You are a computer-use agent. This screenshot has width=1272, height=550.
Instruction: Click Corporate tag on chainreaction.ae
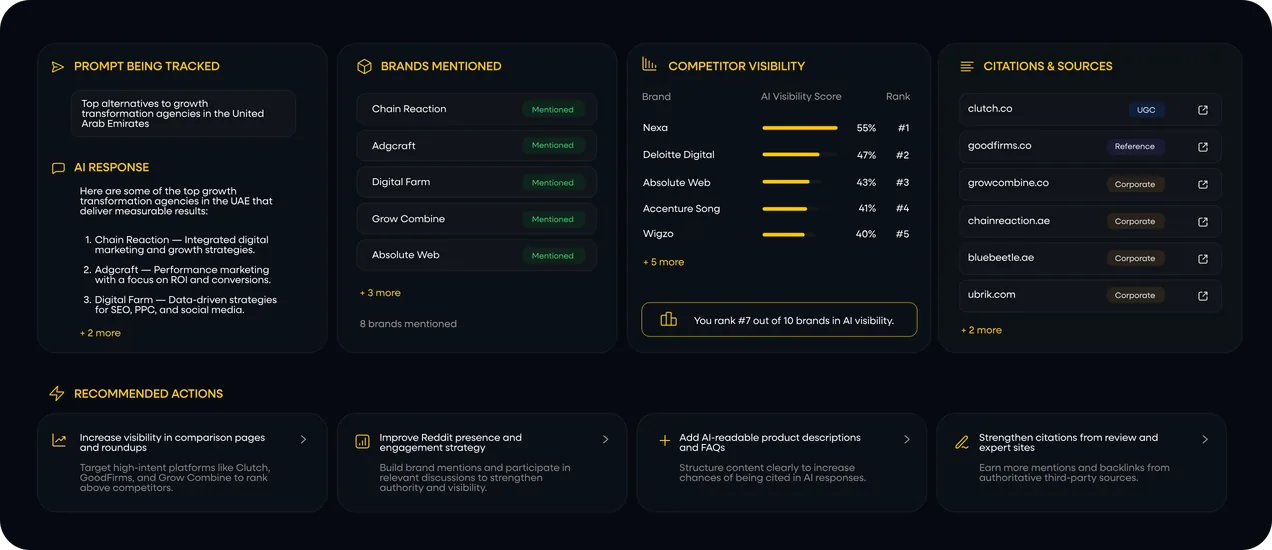pos(1135,221)
